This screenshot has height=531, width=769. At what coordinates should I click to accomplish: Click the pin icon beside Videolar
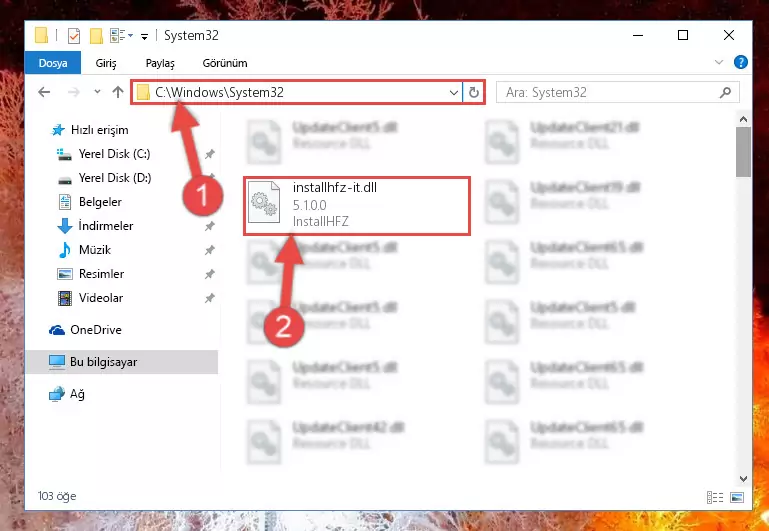(209, 298)
